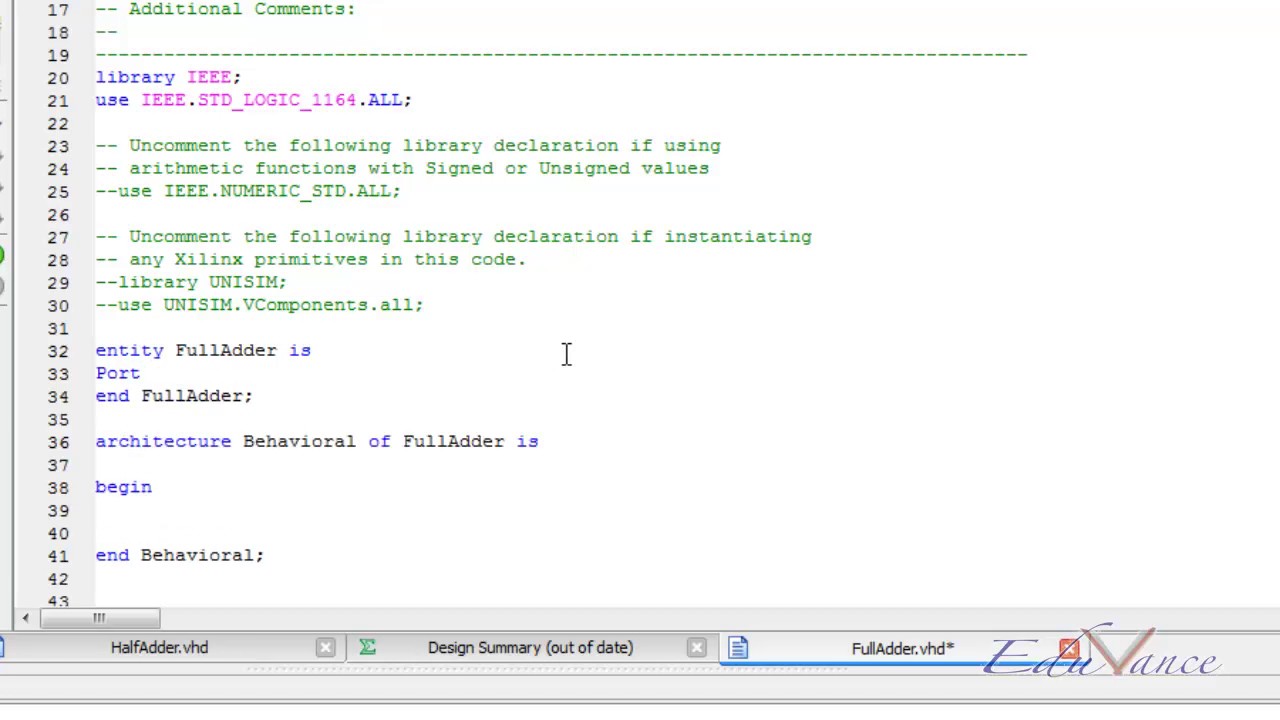Close the Design Summary tab

pos(697,648)
